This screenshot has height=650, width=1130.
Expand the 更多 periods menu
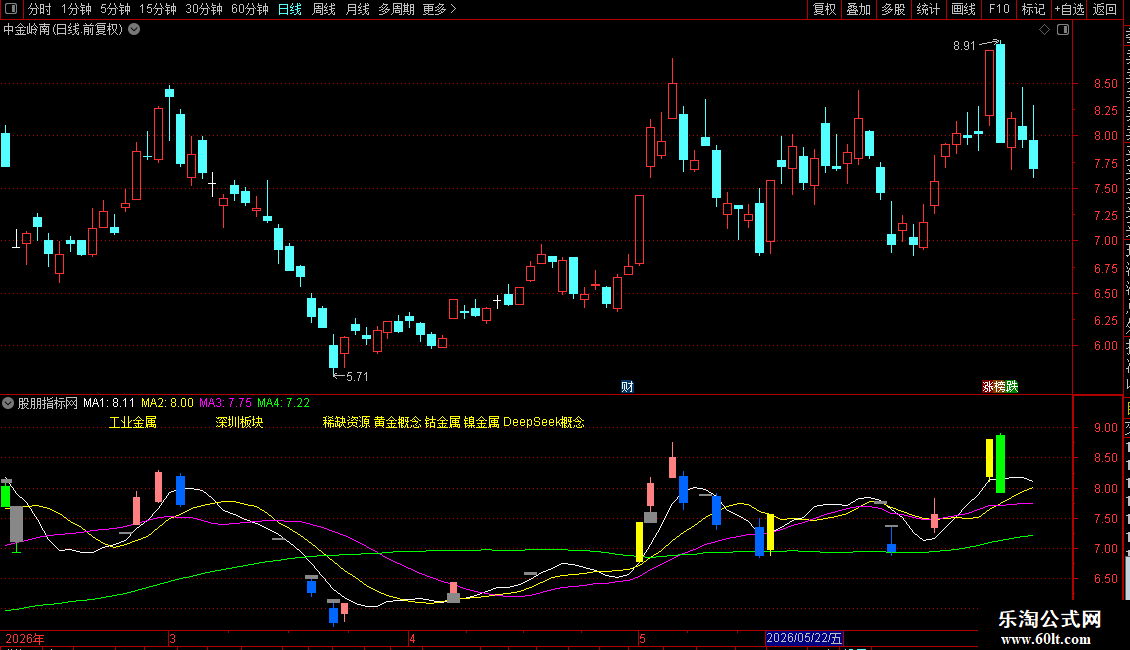point(440,9)
